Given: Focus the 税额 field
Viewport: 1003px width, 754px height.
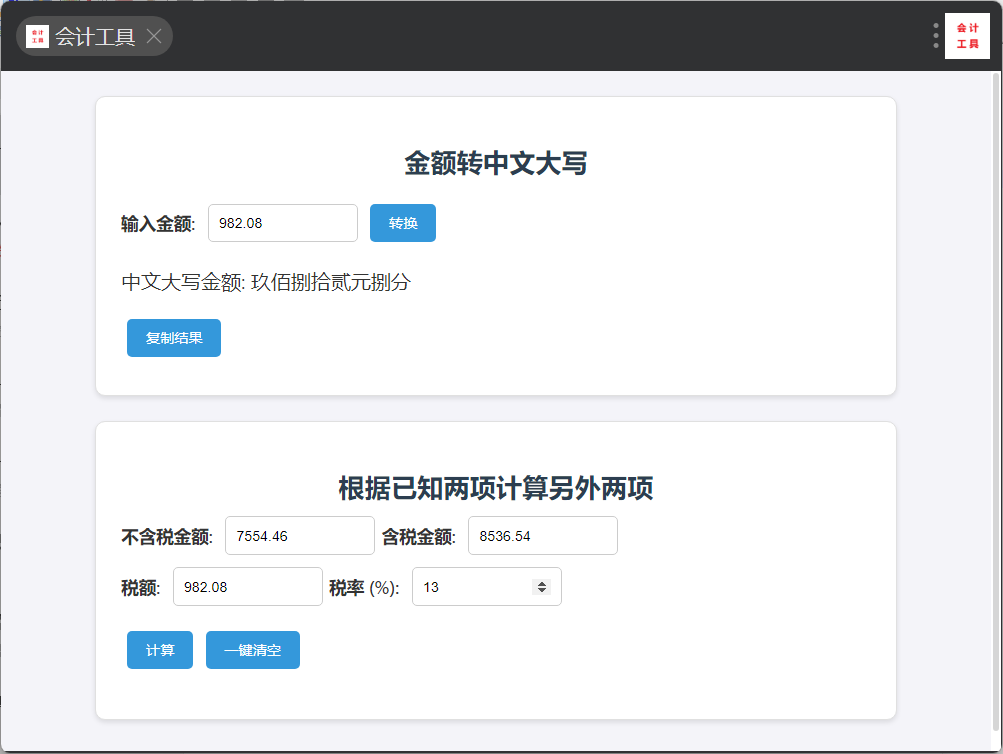Looking at the screenshot, I should [x=248, y=586].
